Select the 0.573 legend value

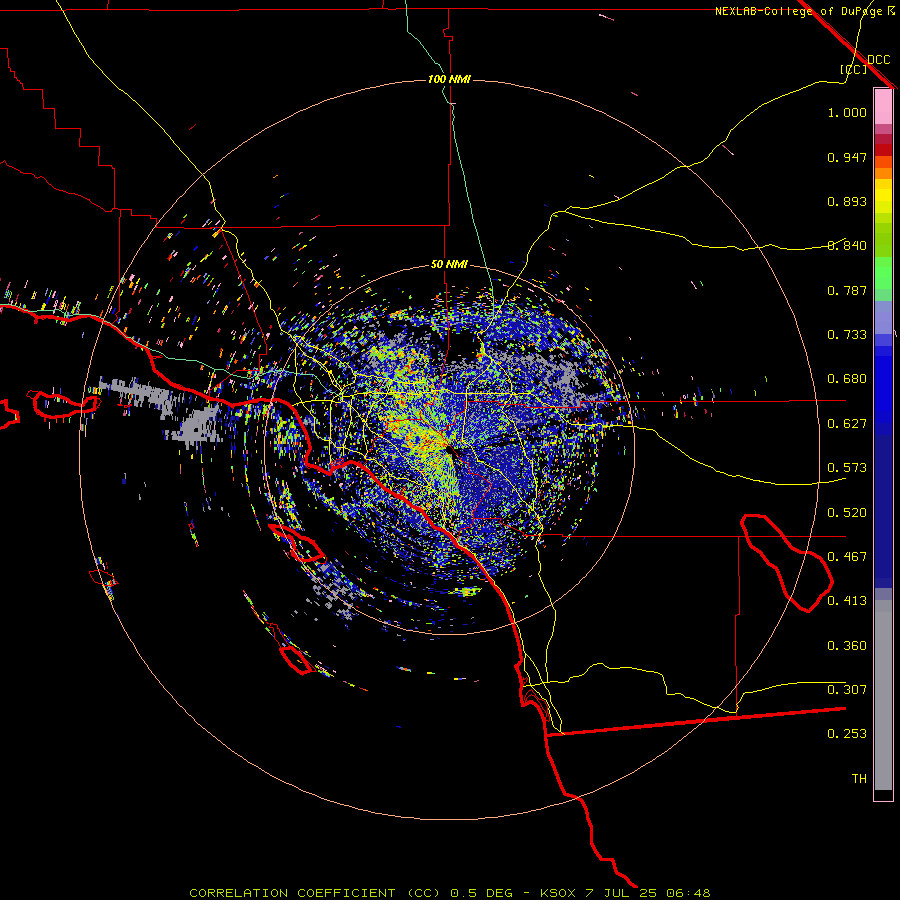point(847,468)
